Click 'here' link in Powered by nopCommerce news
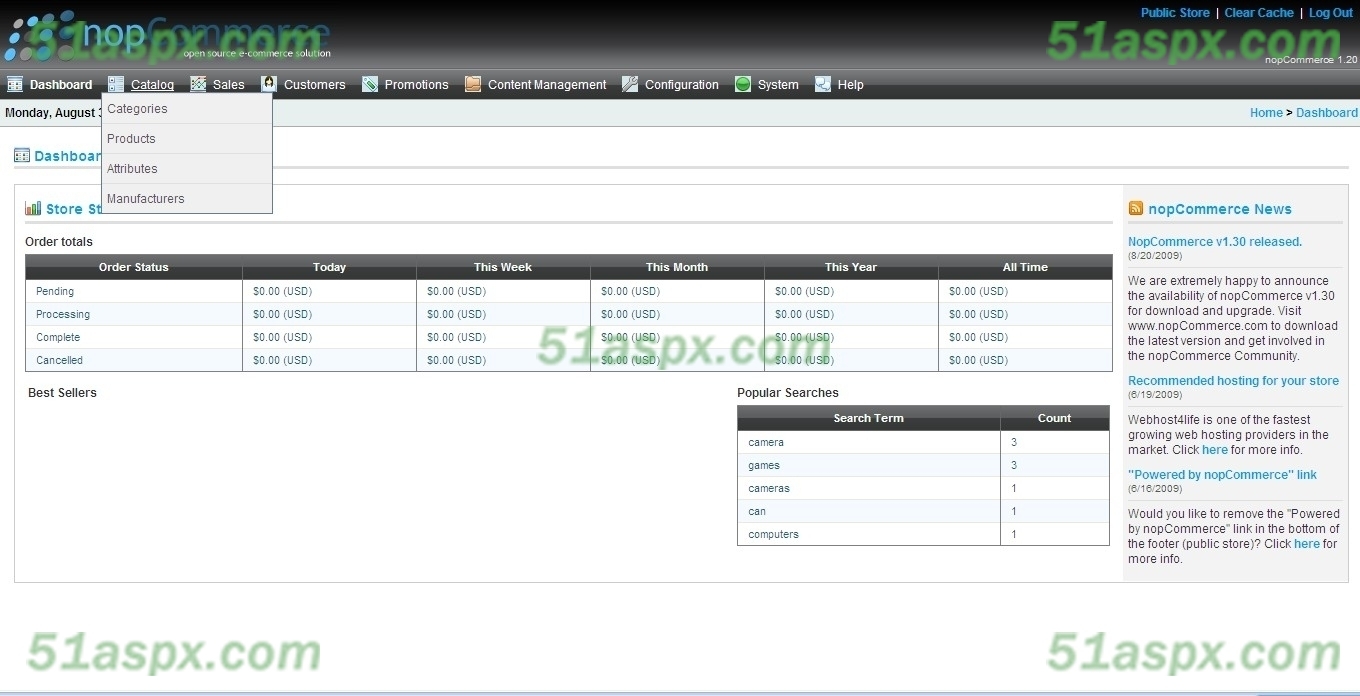Image resolution: width=1360 pixels, height=696 pixels. coord(1307,544)
